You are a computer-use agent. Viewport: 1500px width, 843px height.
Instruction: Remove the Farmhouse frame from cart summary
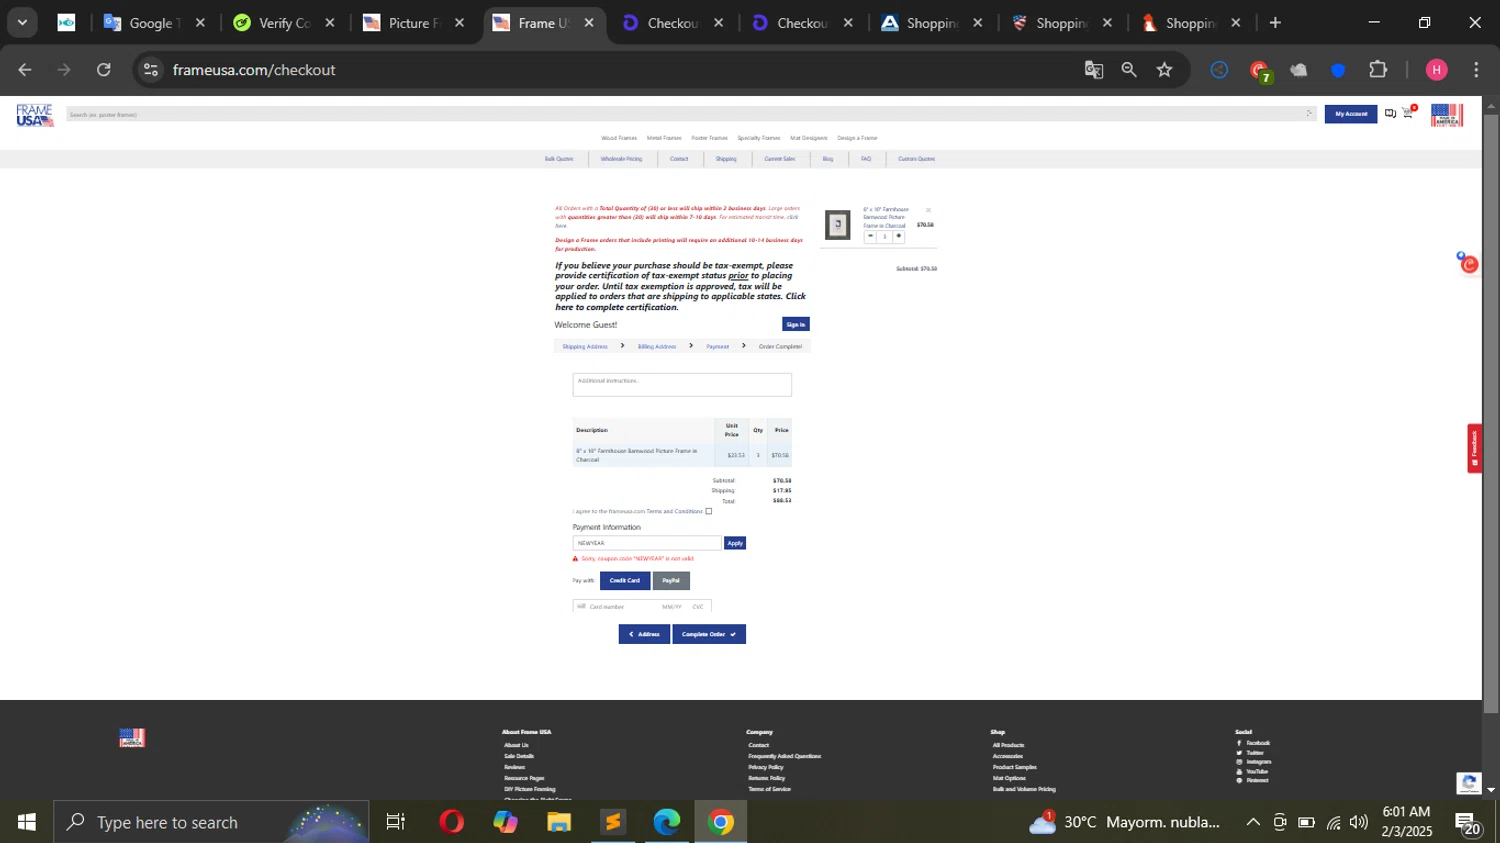[x=928, y=210]
